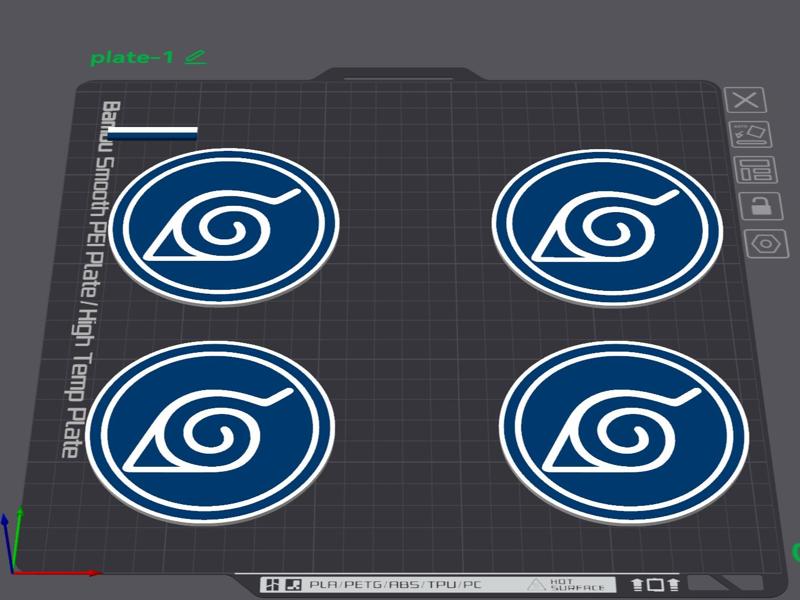
Task: Click the auto-orient plate icon
Action: [750, 134]
